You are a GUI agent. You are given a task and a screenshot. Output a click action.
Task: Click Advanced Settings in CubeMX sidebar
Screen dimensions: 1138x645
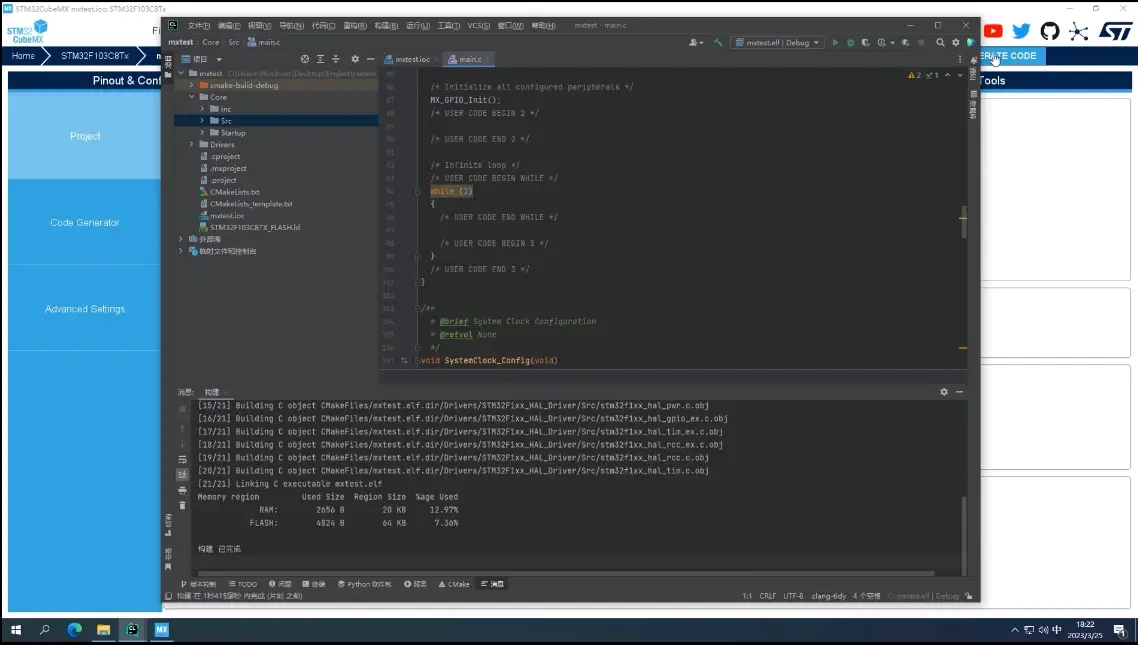click(84, 309)
